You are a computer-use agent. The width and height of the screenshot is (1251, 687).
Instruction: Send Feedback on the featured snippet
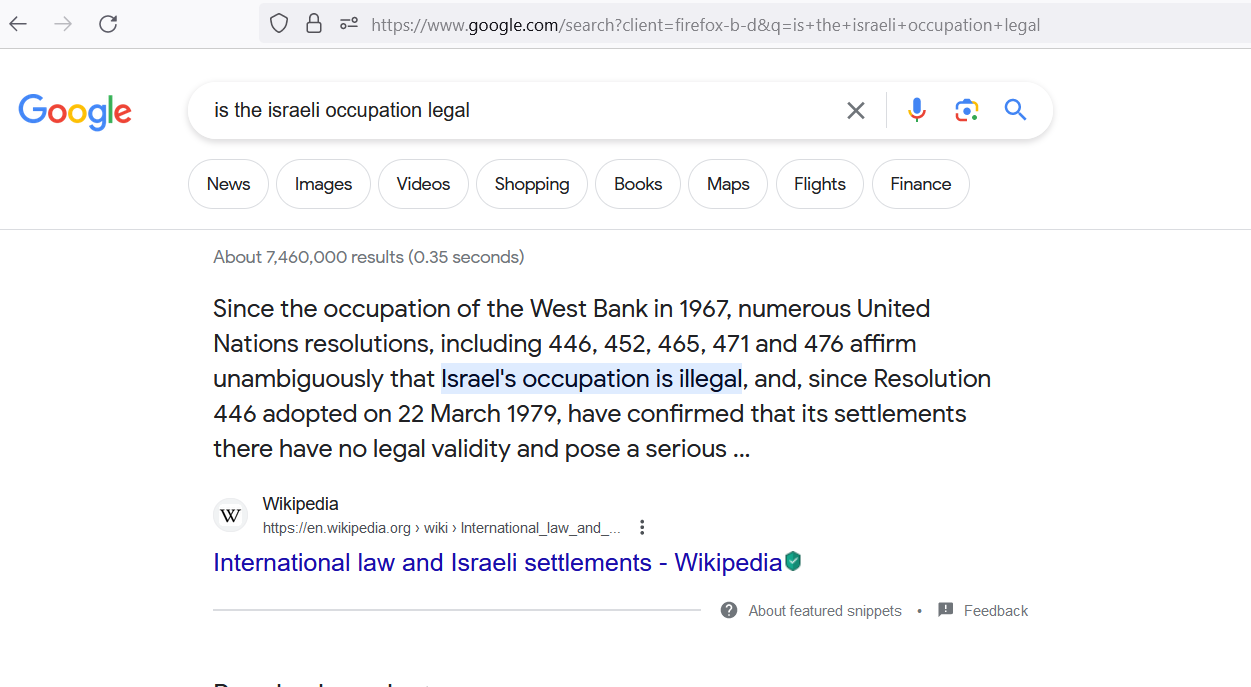pos(996,611)
